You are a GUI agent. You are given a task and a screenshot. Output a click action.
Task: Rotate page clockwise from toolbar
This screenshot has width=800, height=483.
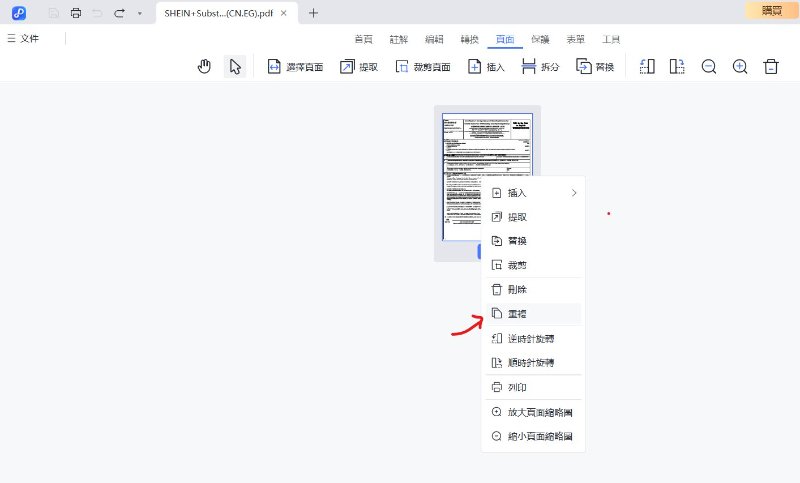tap(677, 66)
